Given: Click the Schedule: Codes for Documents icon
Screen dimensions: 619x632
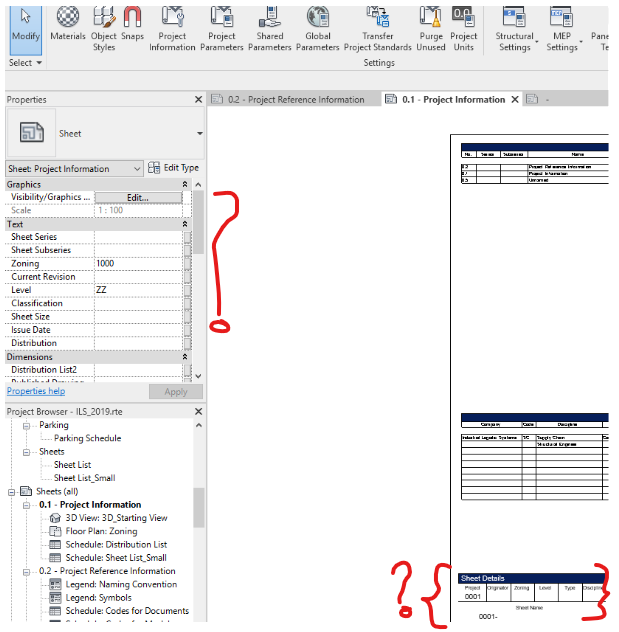Looking at the screenshot, I should (55, 611).
